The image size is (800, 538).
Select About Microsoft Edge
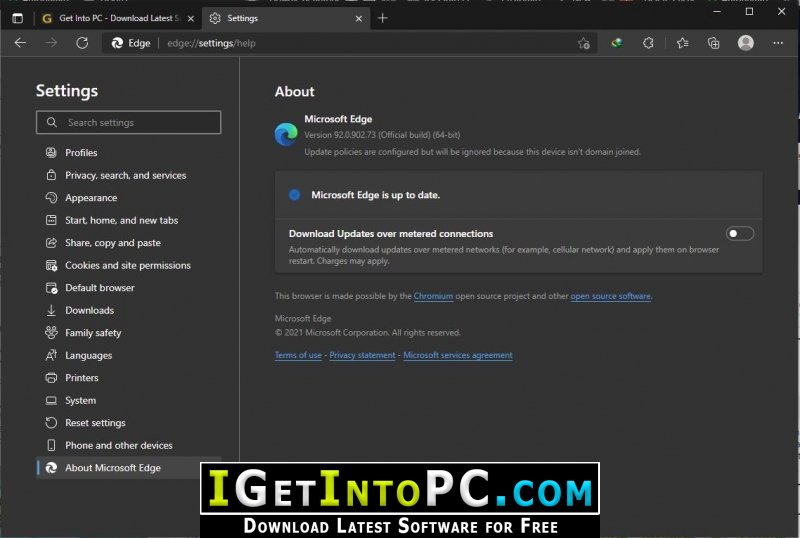pos(118,467)
